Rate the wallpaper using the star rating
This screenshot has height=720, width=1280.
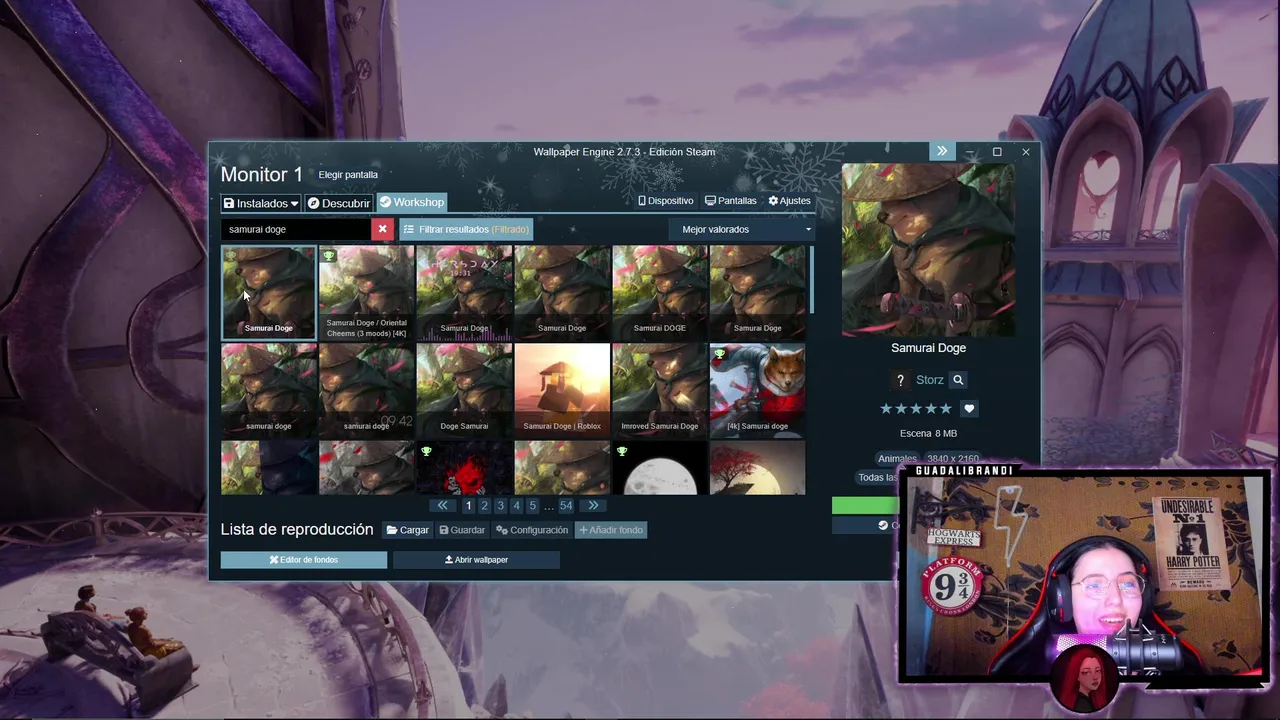[x=915, y=409]
